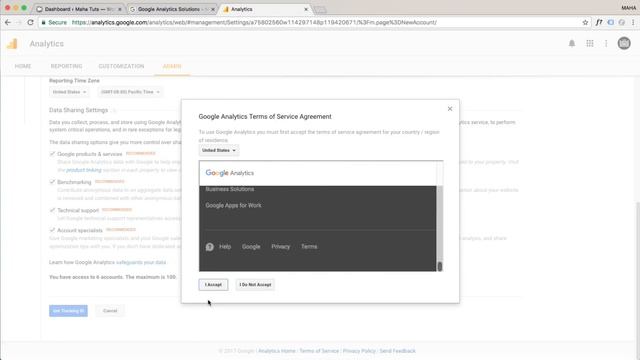This screenshot has width=640, height=360.
Task: Click Help link in terms frame
Action: (225, 247)
